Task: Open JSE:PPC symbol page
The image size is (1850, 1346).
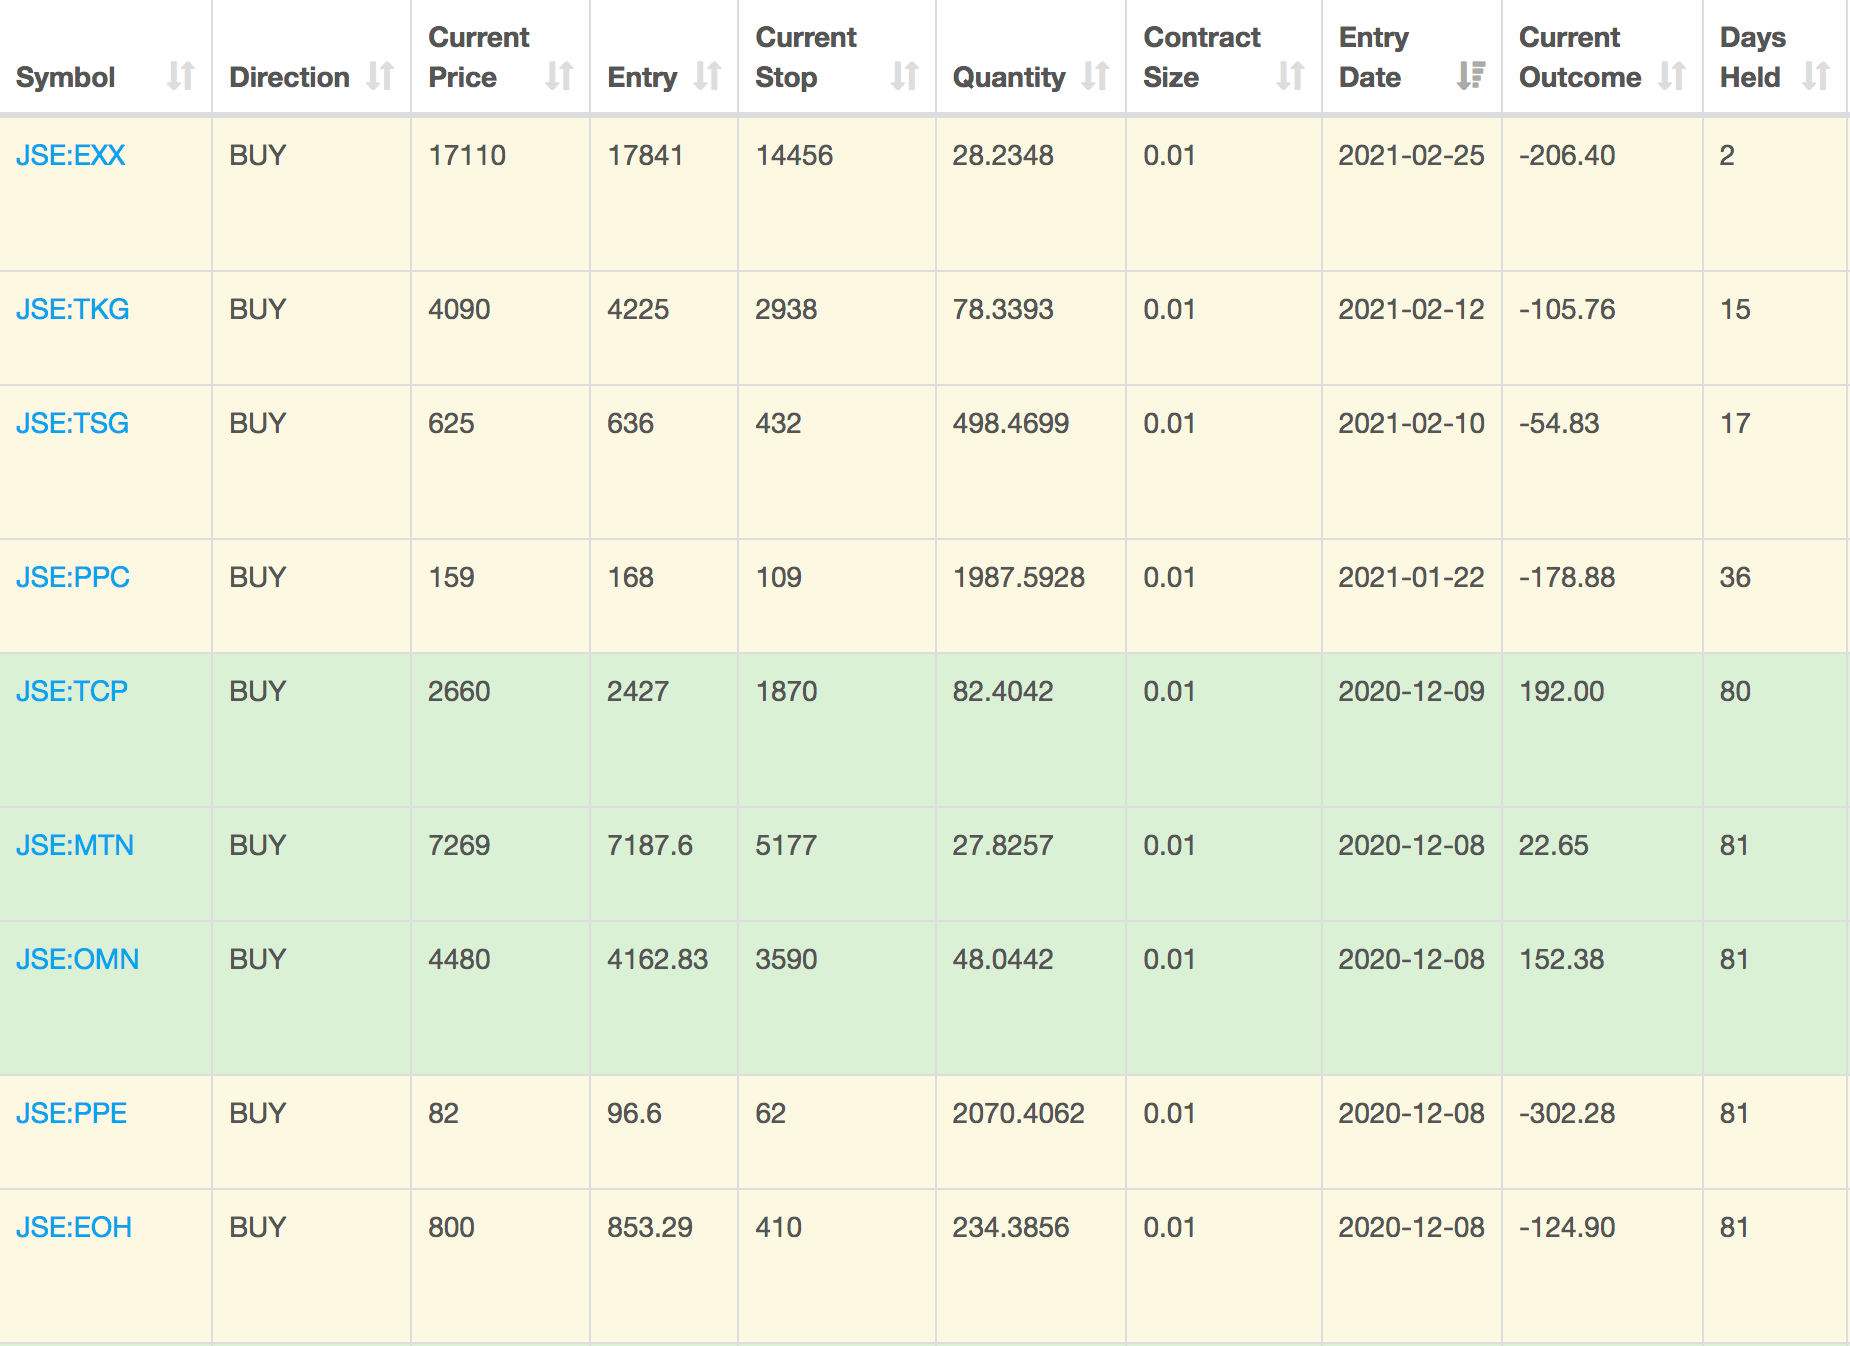Action: [x=73, y=577]
